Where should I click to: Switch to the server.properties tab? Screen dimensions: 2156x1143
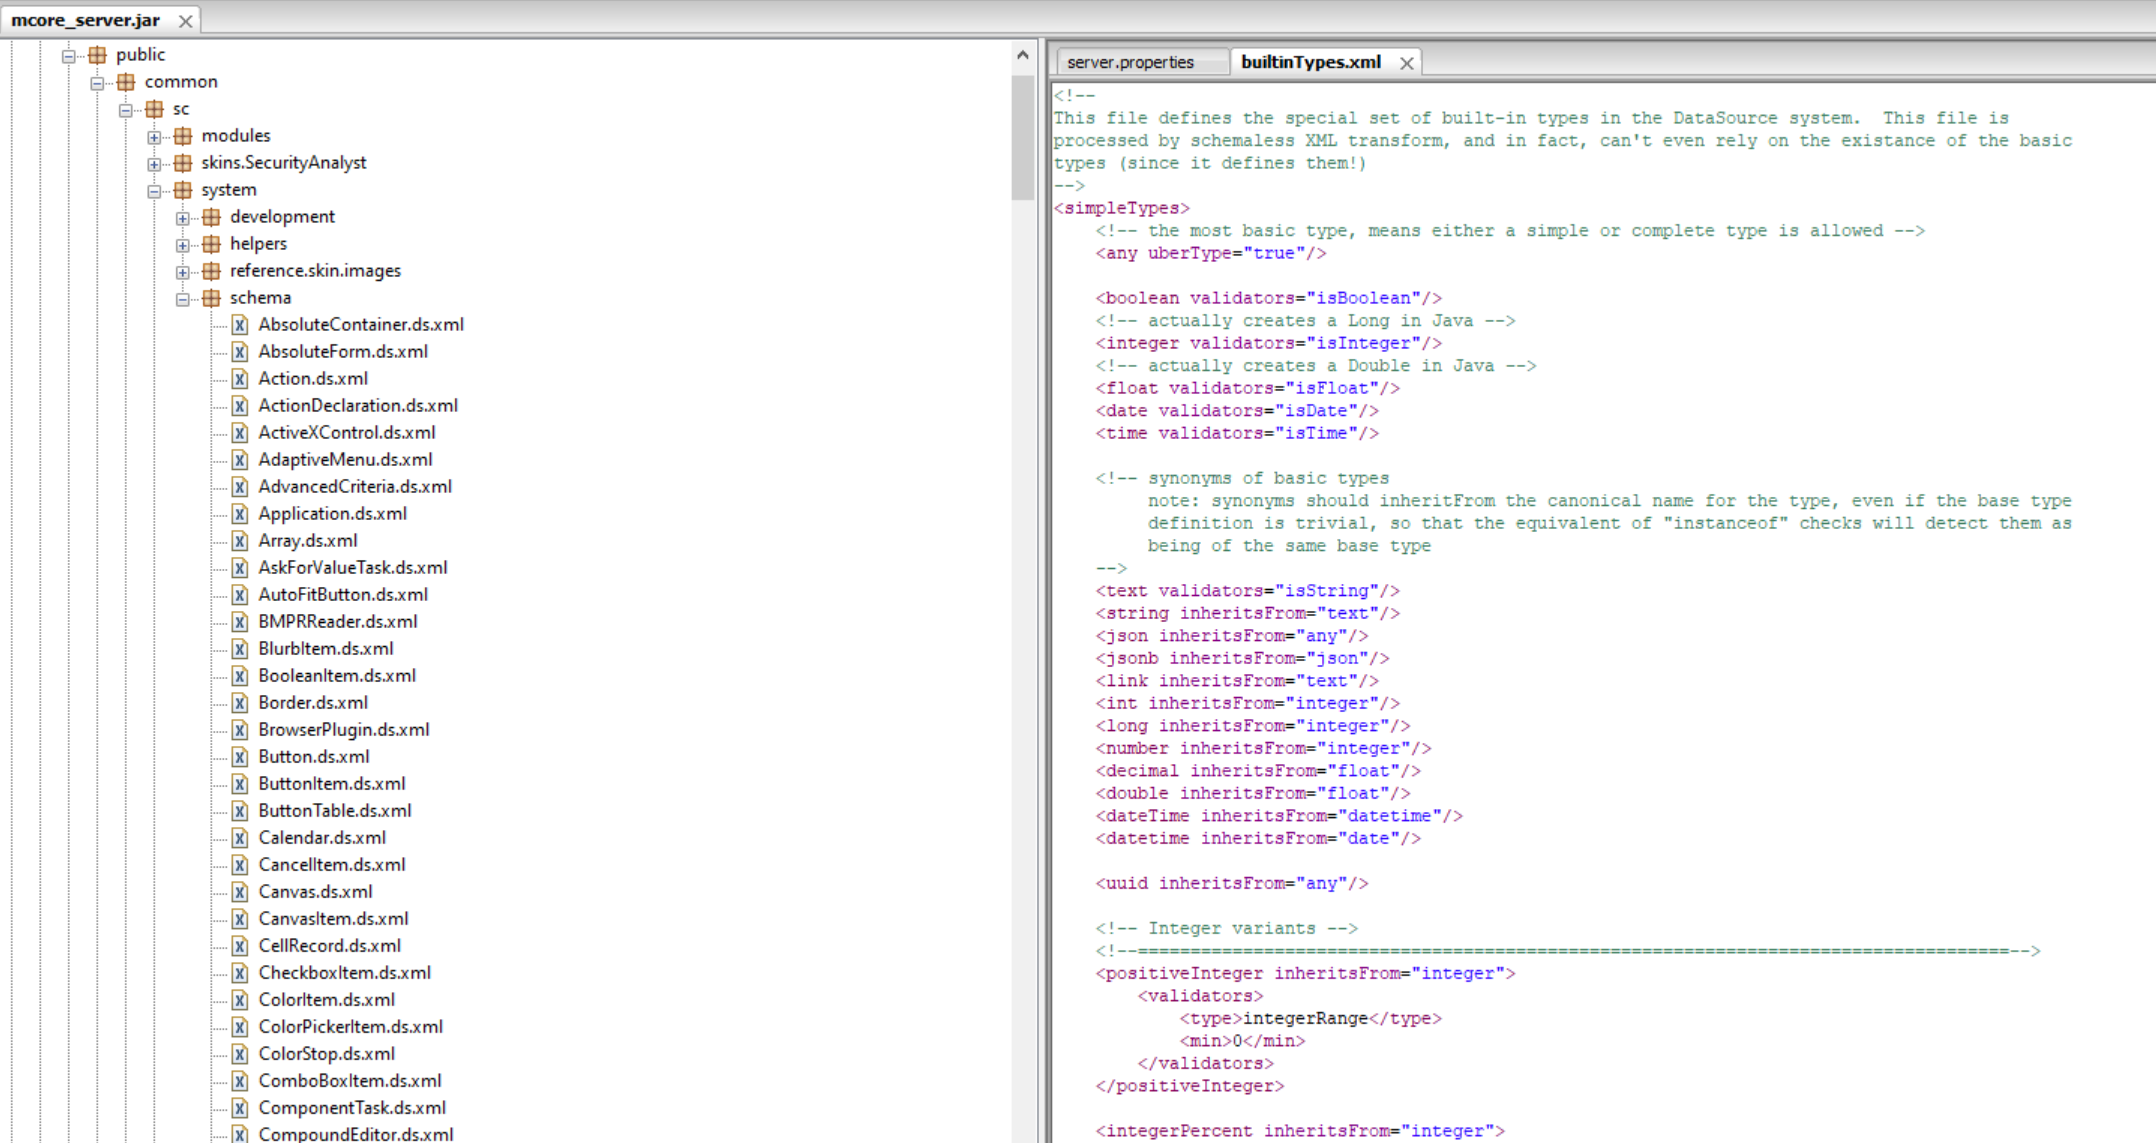(x=1131, y=62)
